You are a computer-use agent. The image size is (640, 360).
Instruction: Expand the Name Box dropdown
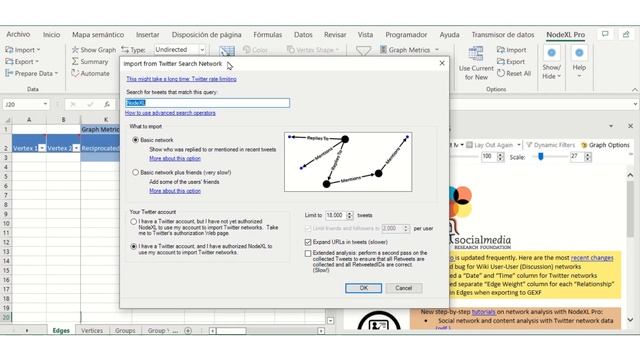[45, 104]
